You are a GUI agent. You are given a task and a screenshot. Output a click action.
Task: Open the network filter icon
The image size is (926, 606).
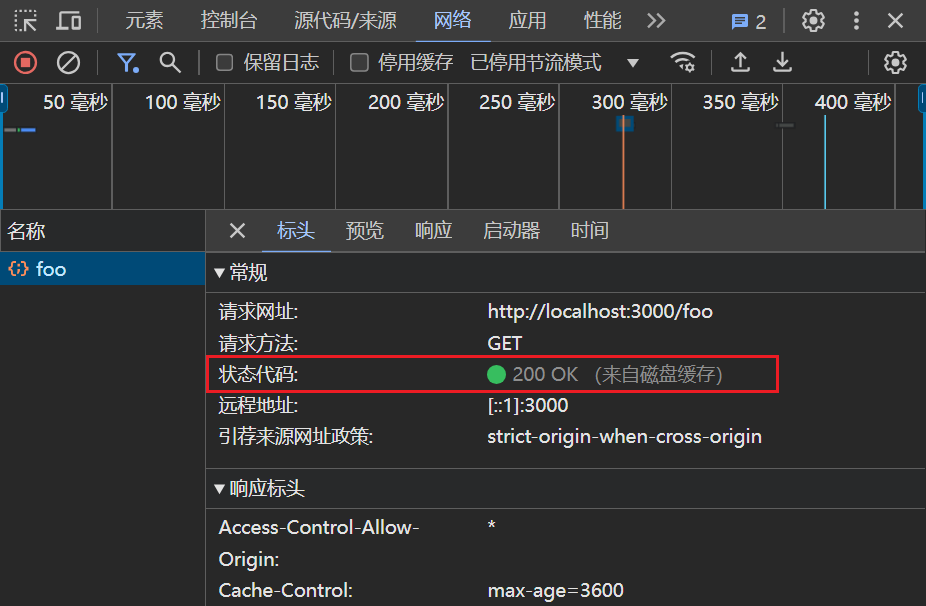click(127, 62)
